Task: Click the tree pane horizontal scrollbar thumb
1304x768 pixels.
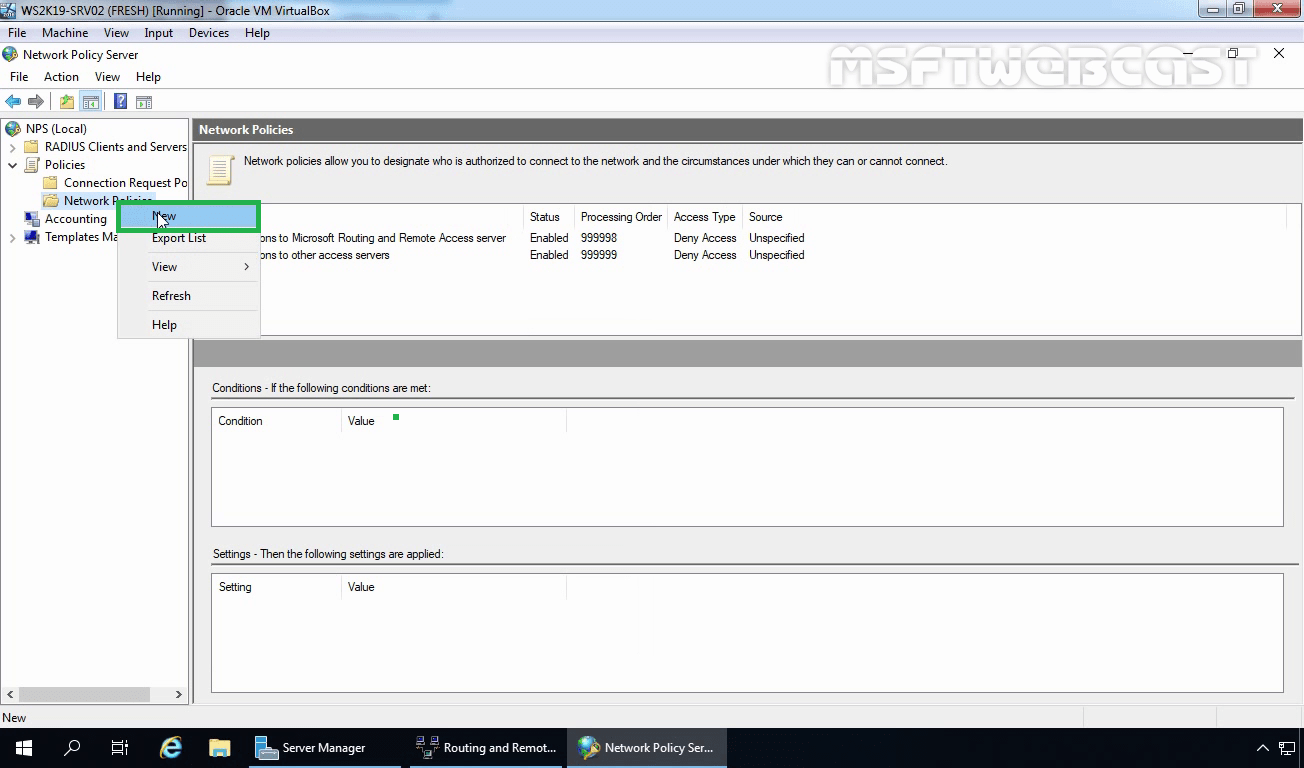Action: (85, 694)
